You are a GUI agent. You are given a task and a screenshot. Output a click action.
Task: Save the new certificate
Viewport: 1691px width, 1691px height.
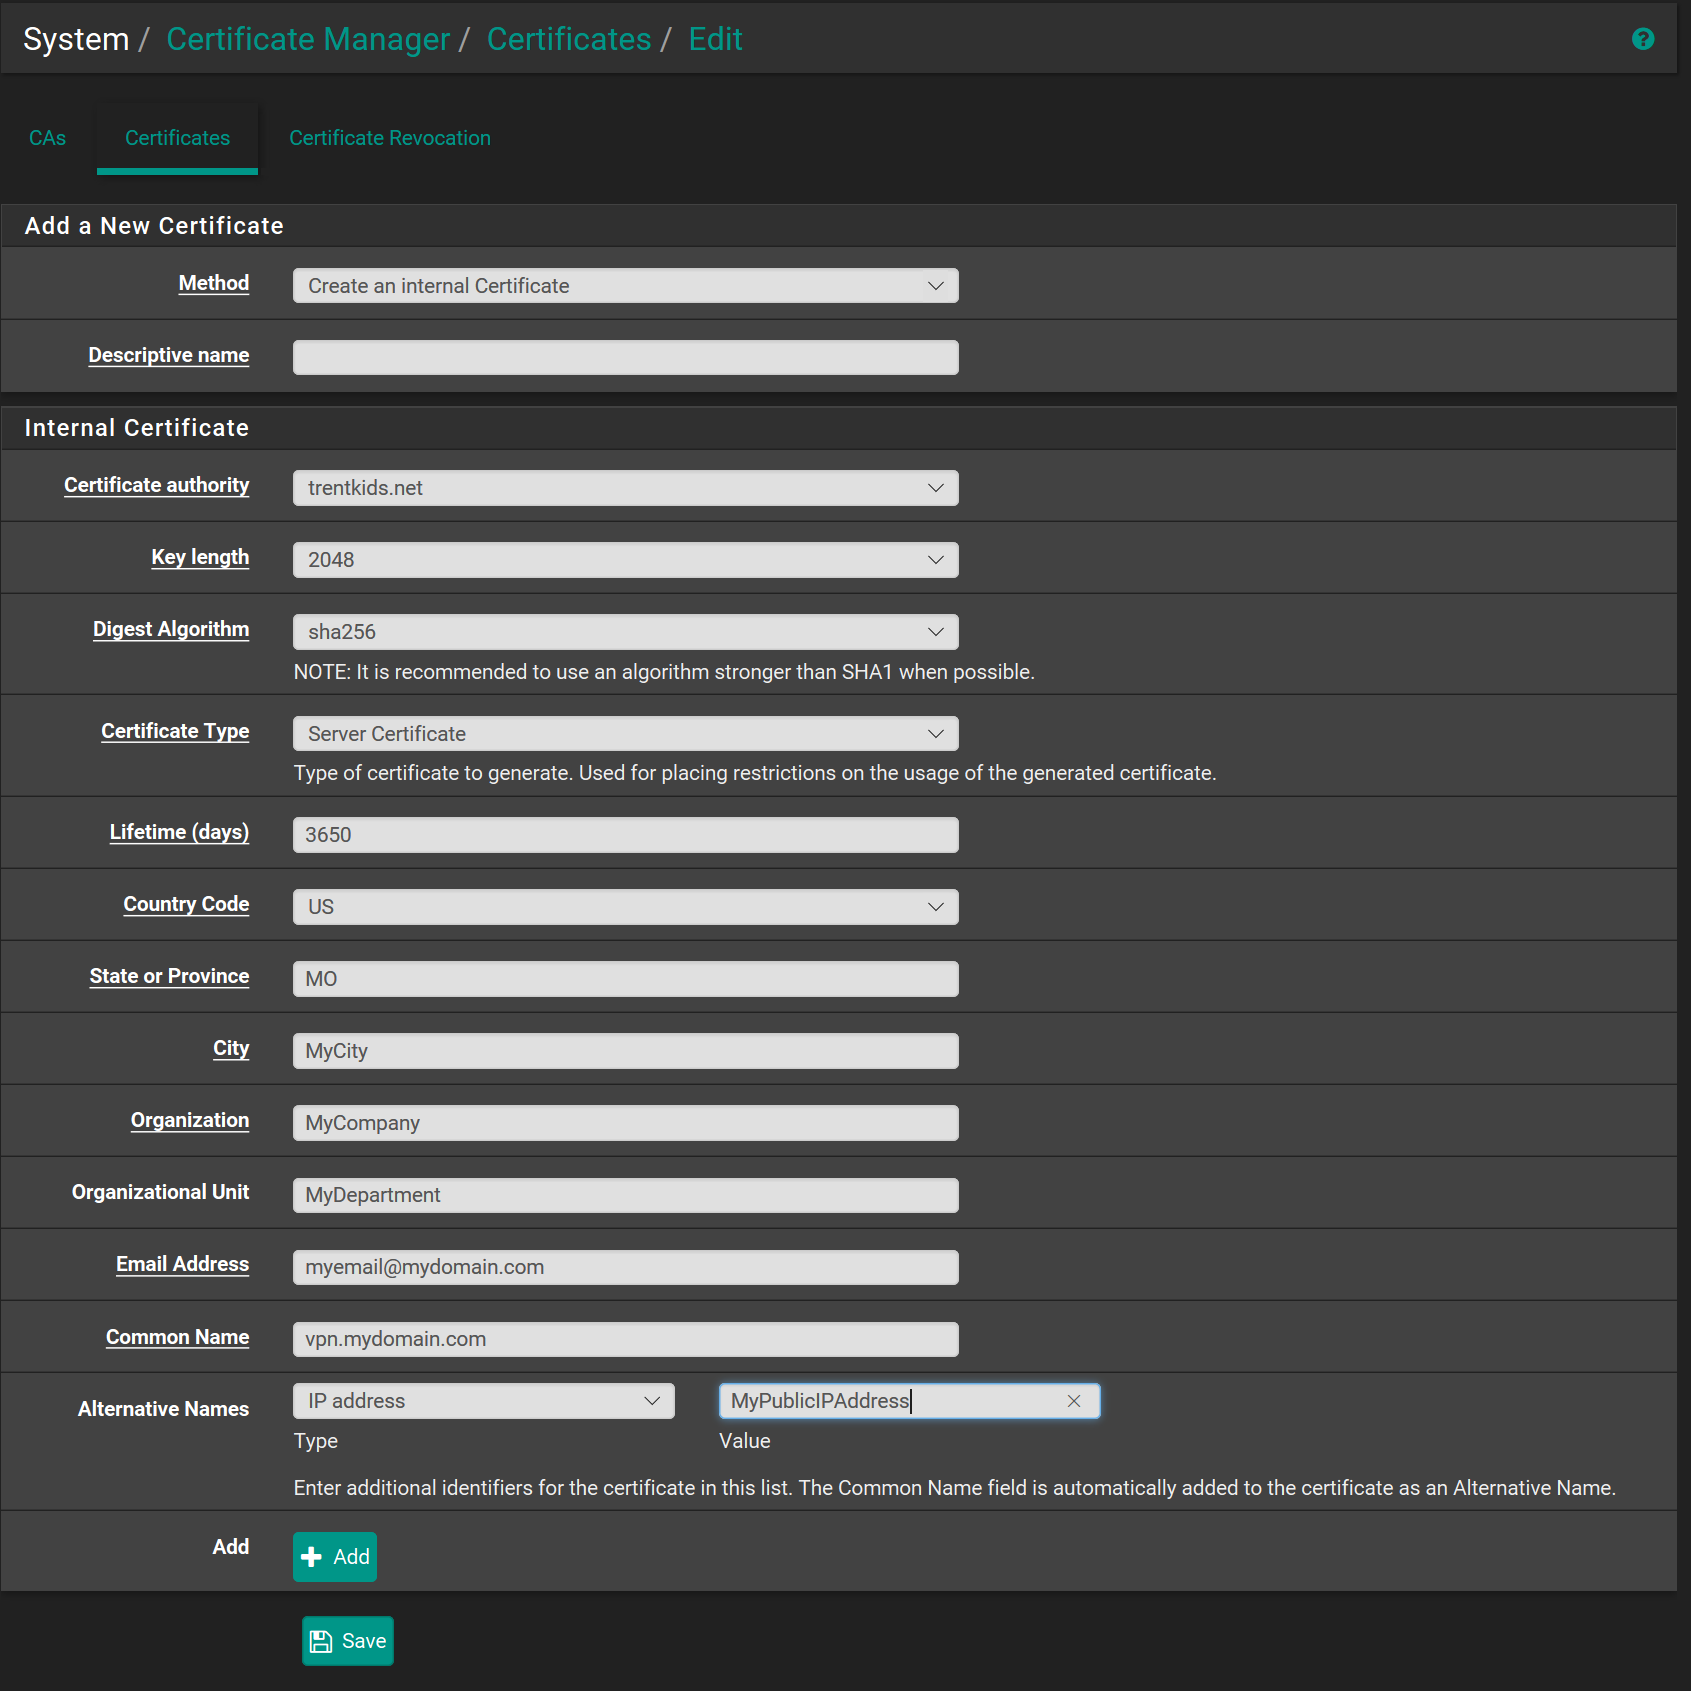point(348,1641)
